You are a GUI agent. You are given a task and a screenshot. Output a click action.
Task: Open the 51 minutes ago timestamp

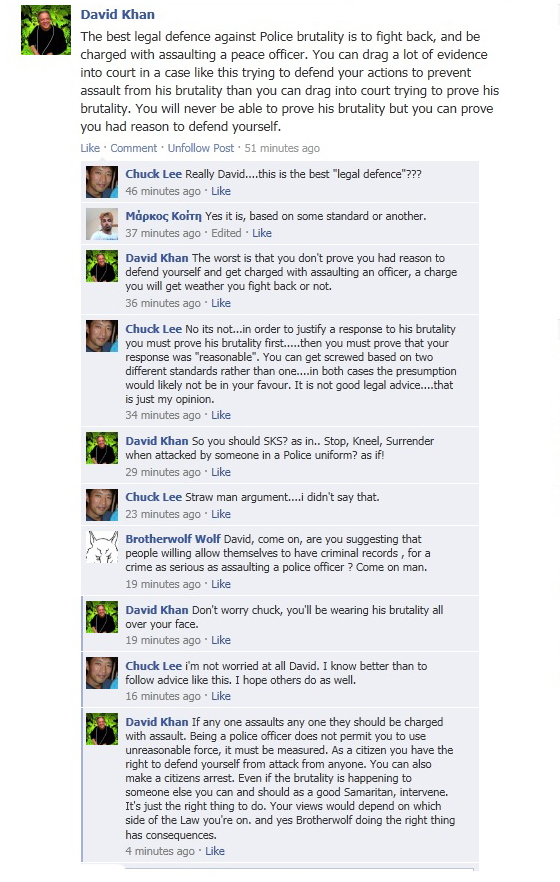click(x=282, y=148)
